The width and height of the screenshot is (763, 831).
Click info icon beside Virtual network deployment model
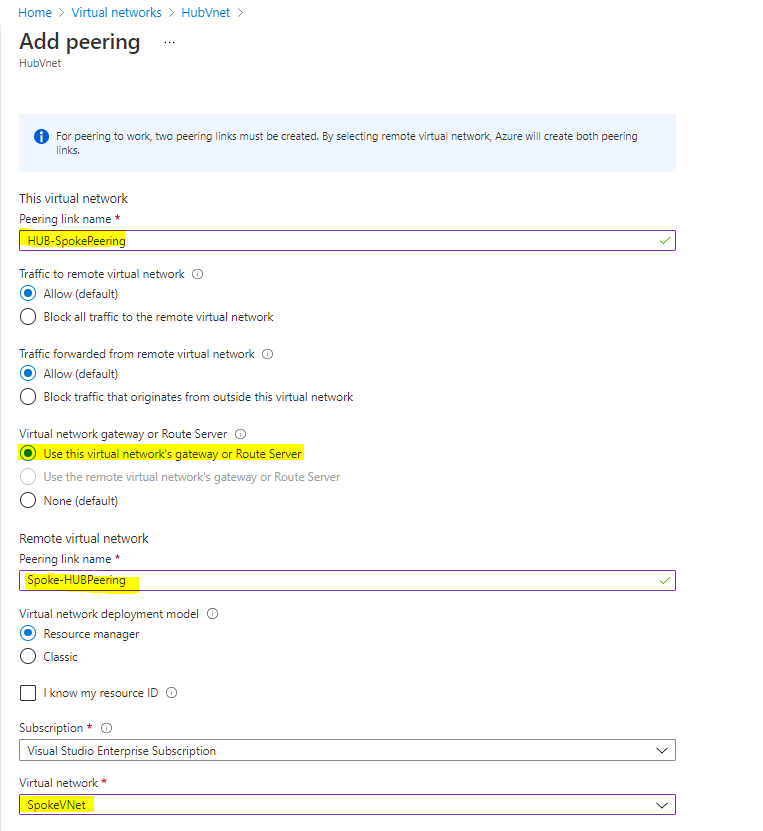[x=212, y=614]
